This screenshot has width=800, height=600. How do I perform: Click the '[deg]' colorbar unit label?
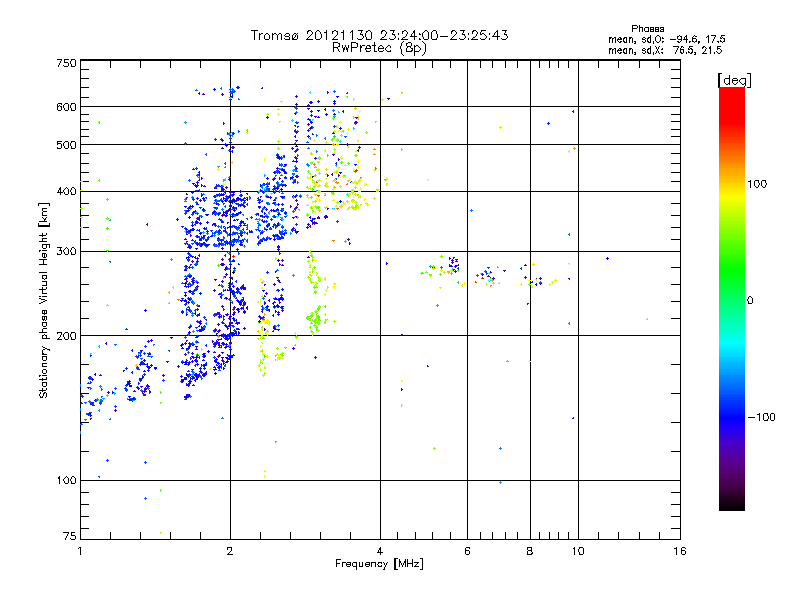[x=734, y=80]
